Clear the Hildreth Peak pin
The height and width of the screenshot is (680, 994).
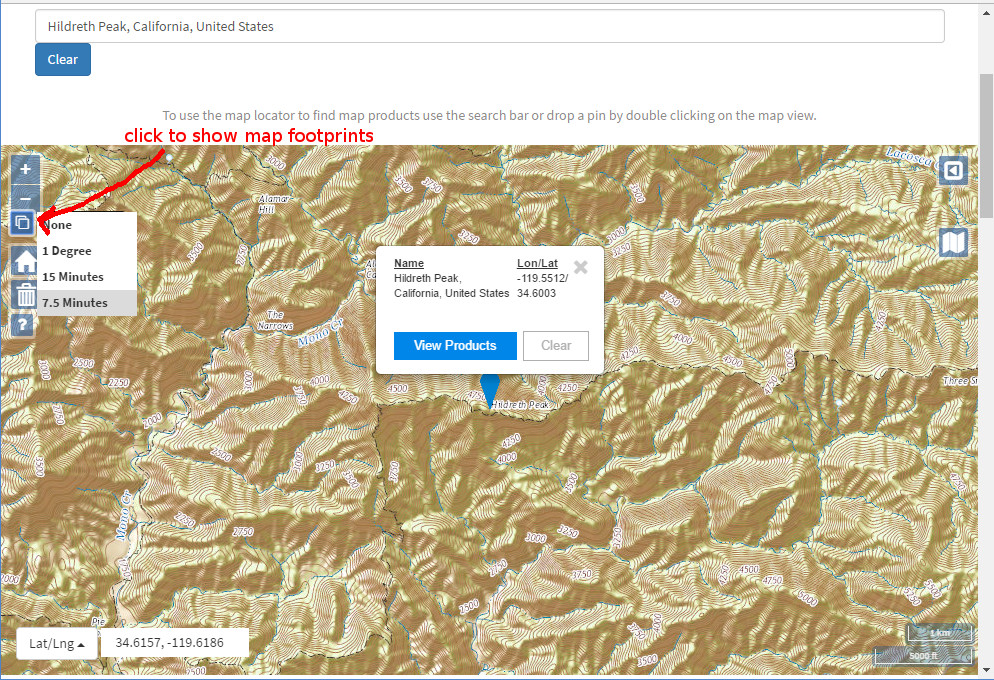click(x=556, y=345)
